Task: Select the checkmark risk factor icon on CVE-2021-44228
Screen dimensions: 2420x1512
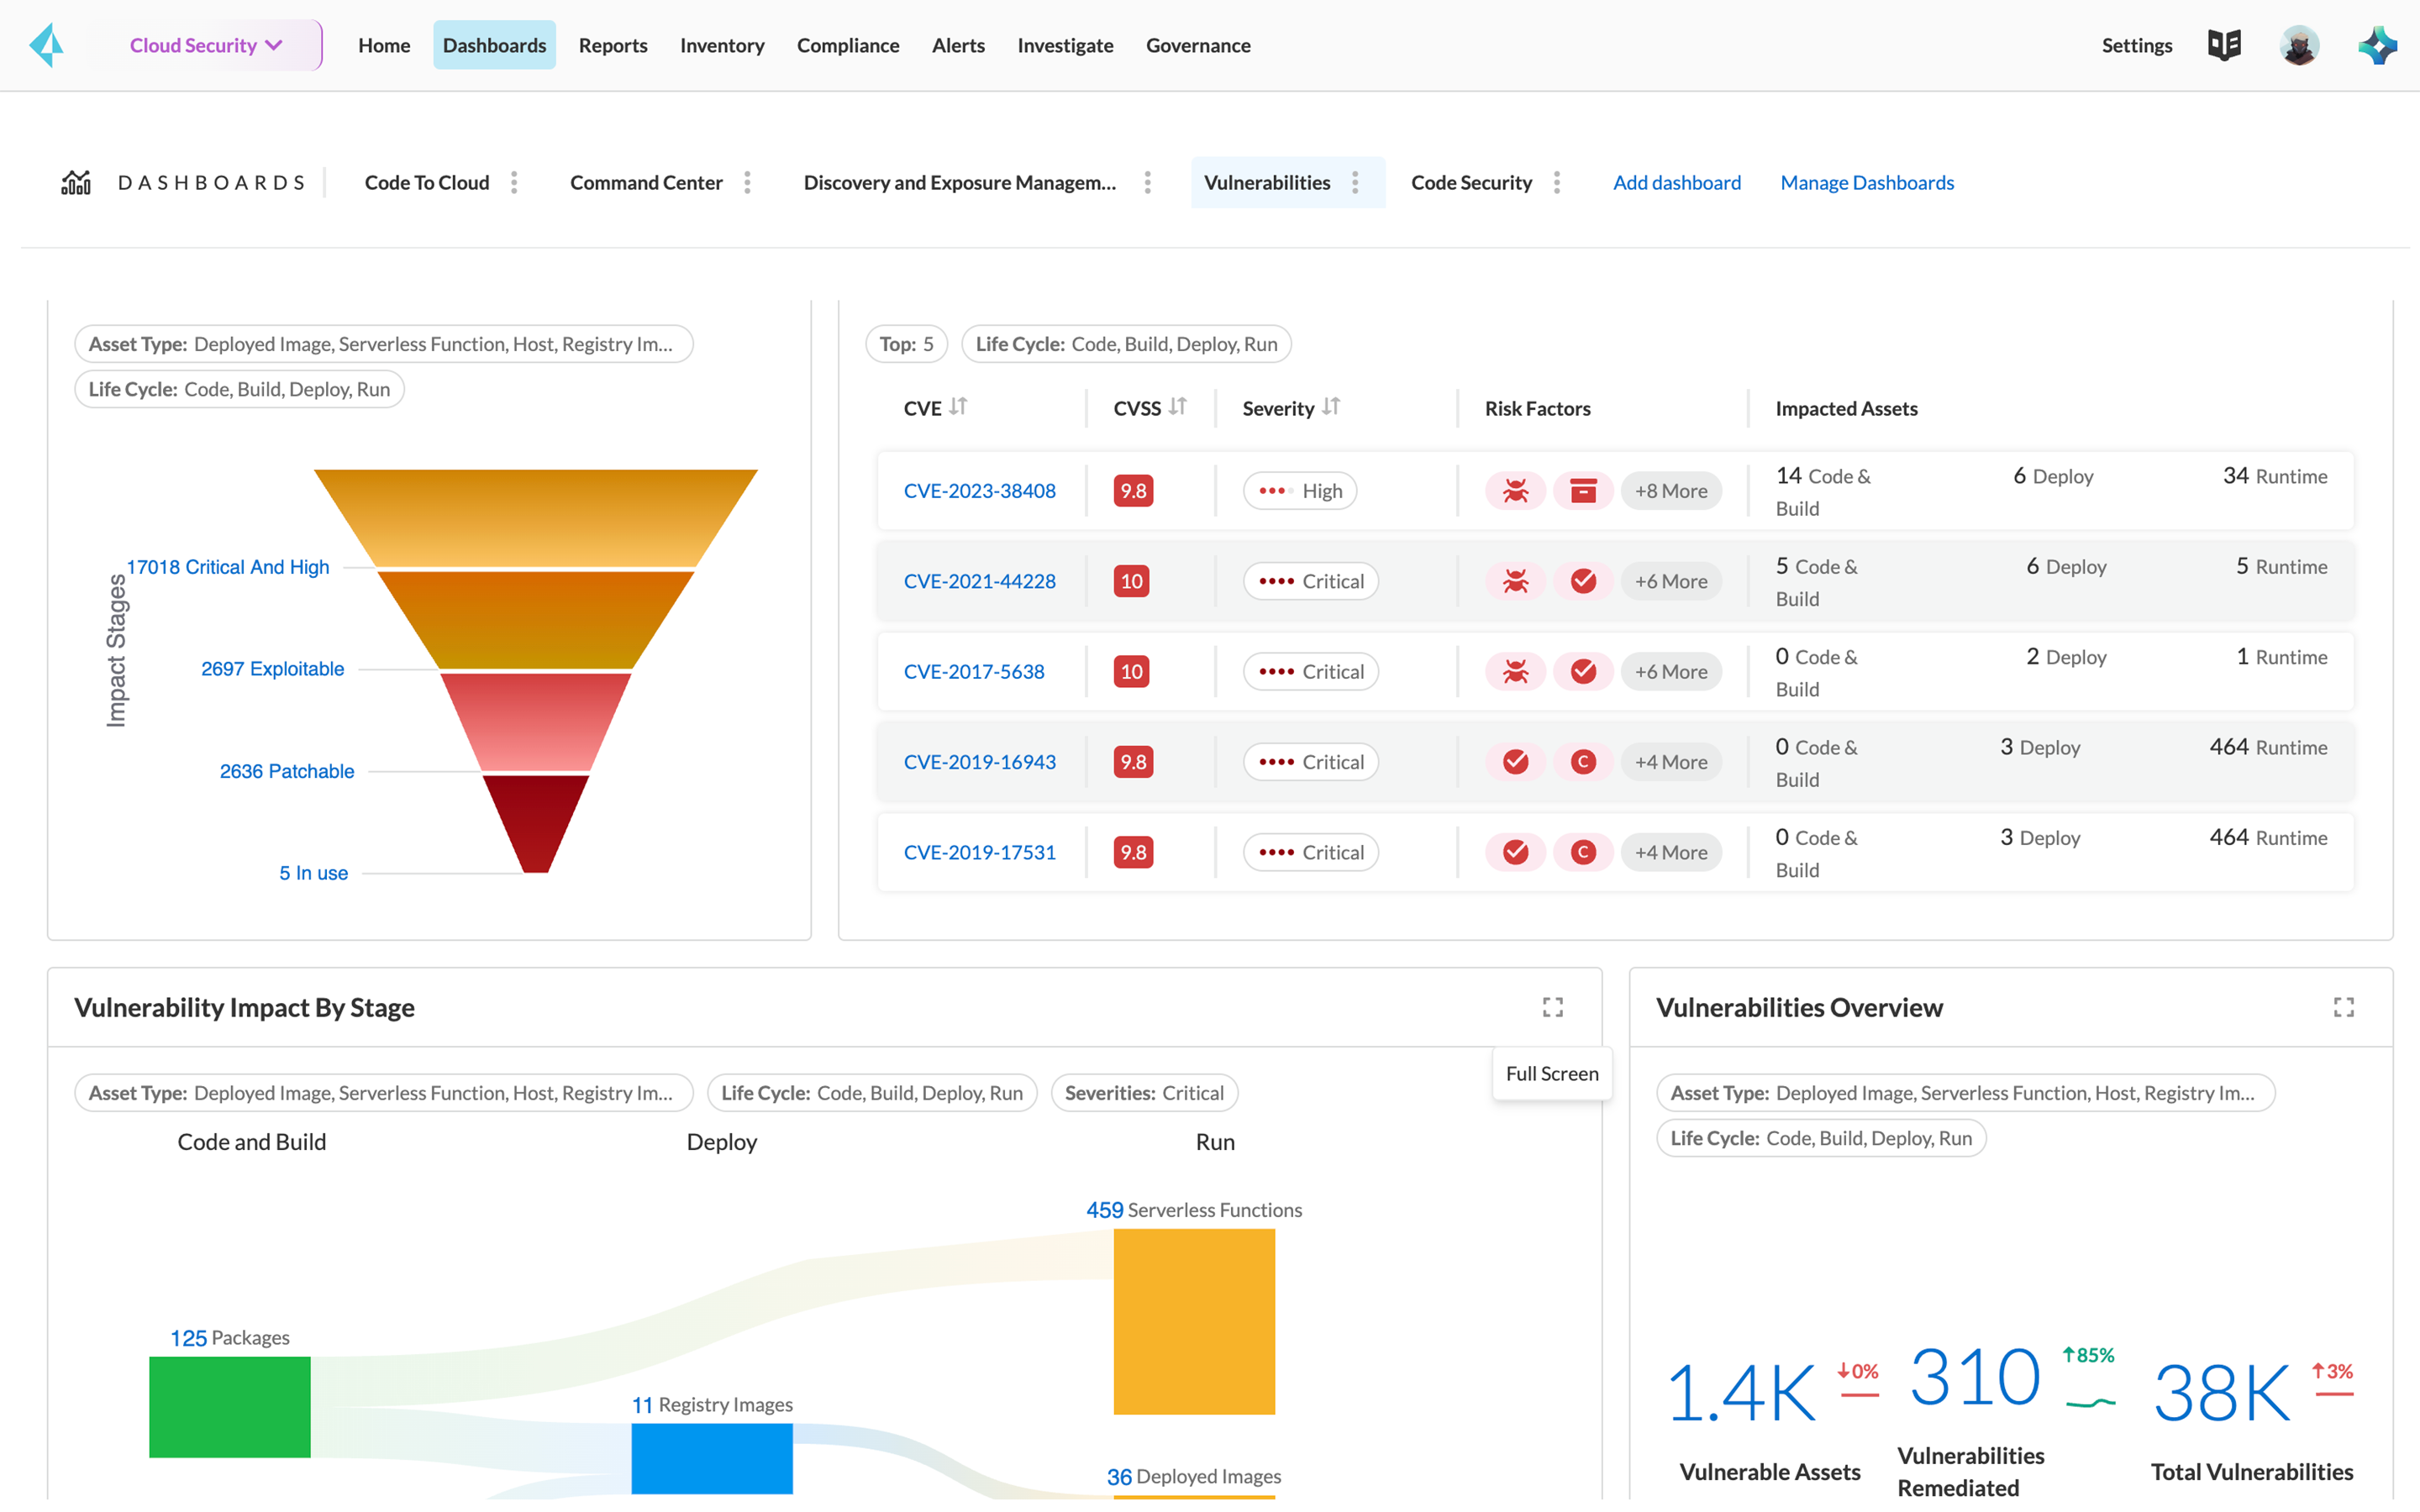Action: [x=1583, y=580]
